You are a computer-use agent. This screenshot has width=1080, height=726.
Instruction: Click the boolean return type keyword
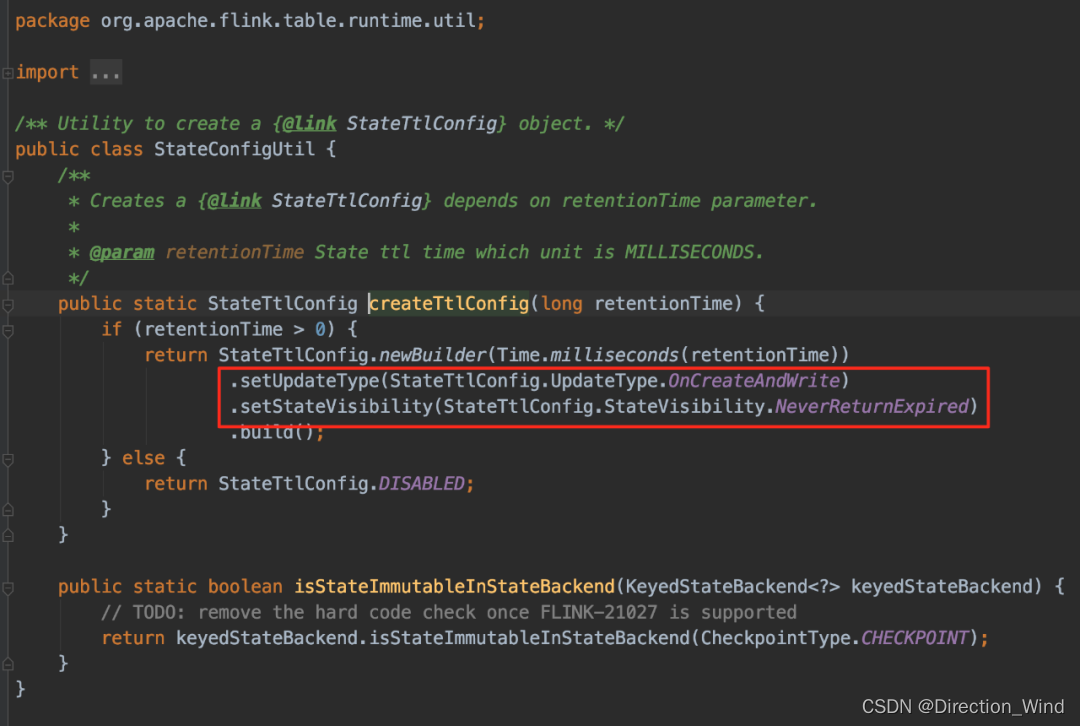[x=245, y=587]
